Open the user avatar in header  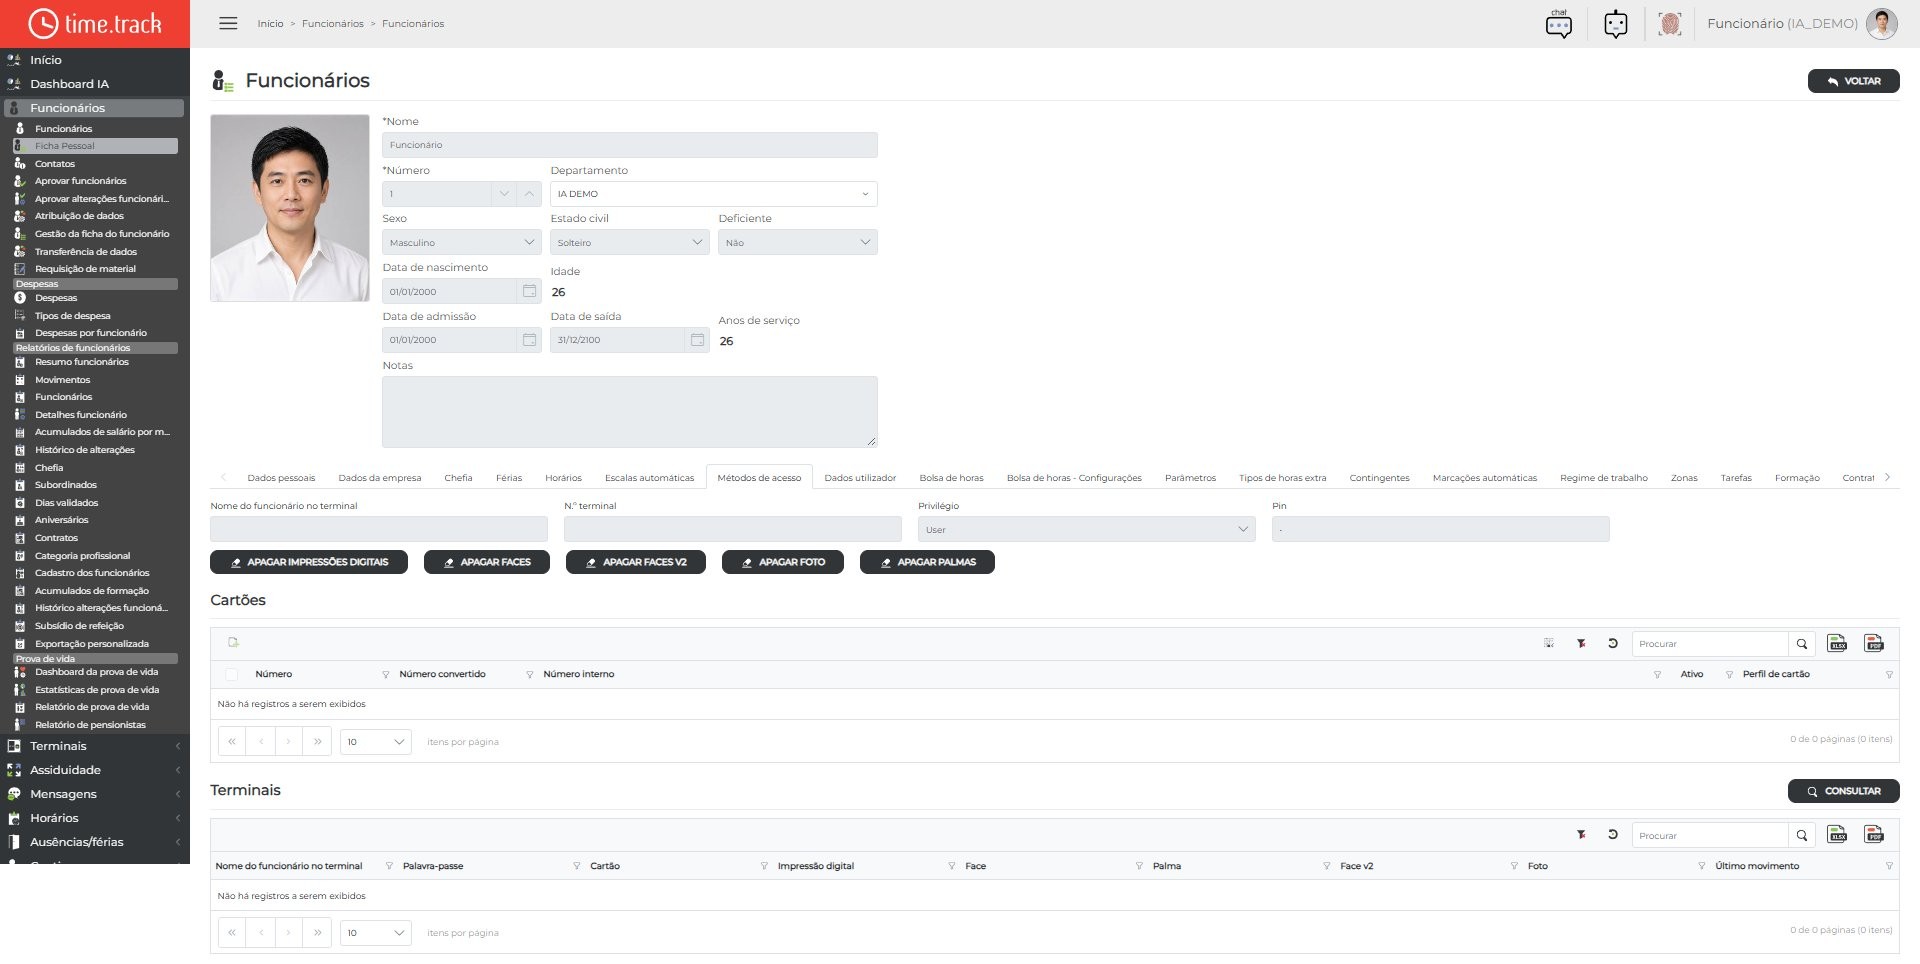(x=1881, y=24)
